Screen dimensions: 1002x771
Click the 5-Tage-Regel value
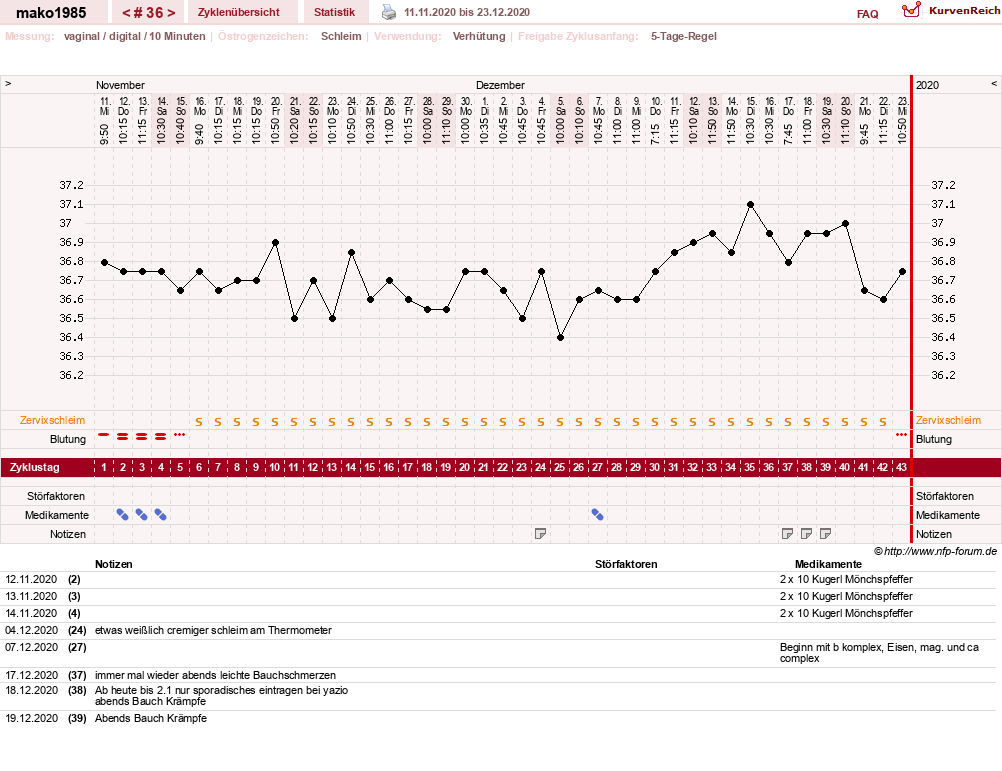[684, 36]
